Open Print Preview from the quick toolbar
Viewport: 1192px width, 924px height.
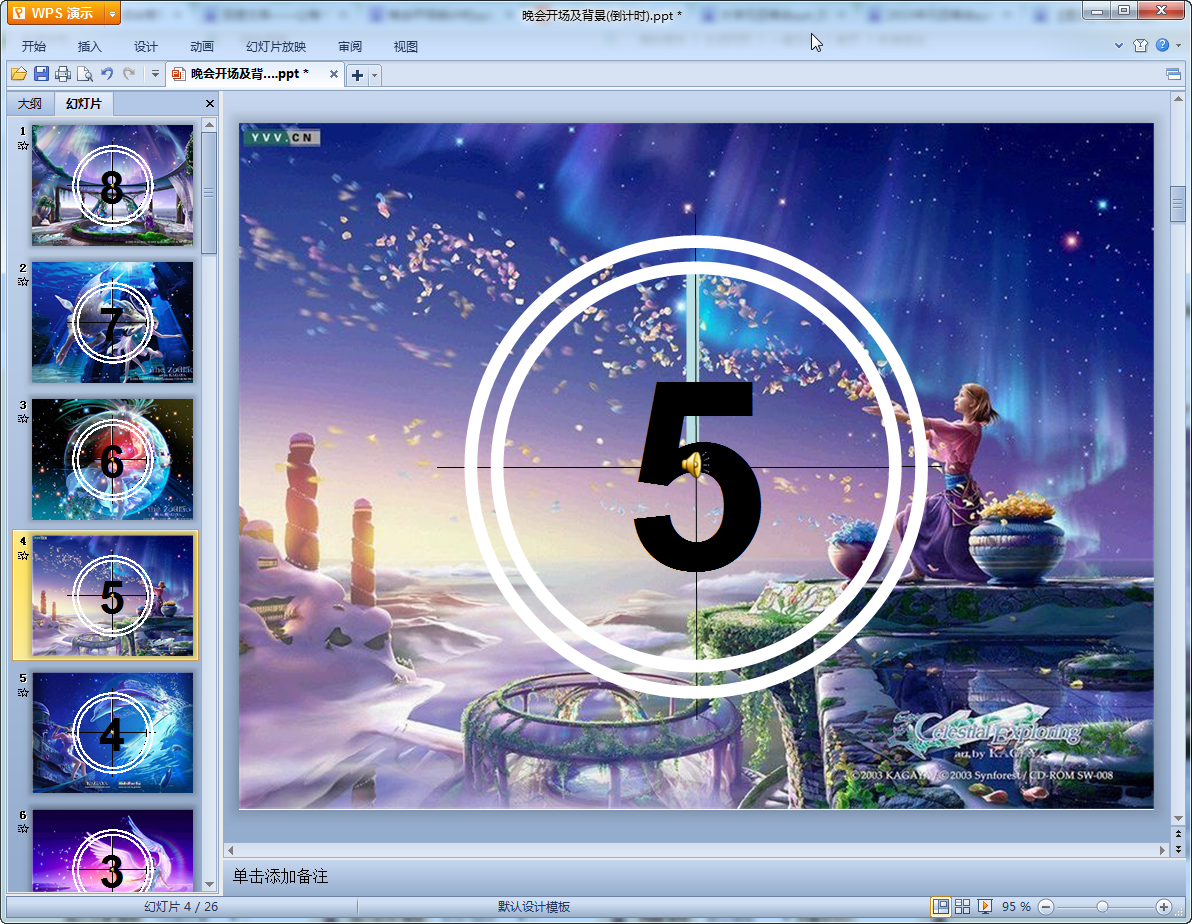(x=85, y=74)
